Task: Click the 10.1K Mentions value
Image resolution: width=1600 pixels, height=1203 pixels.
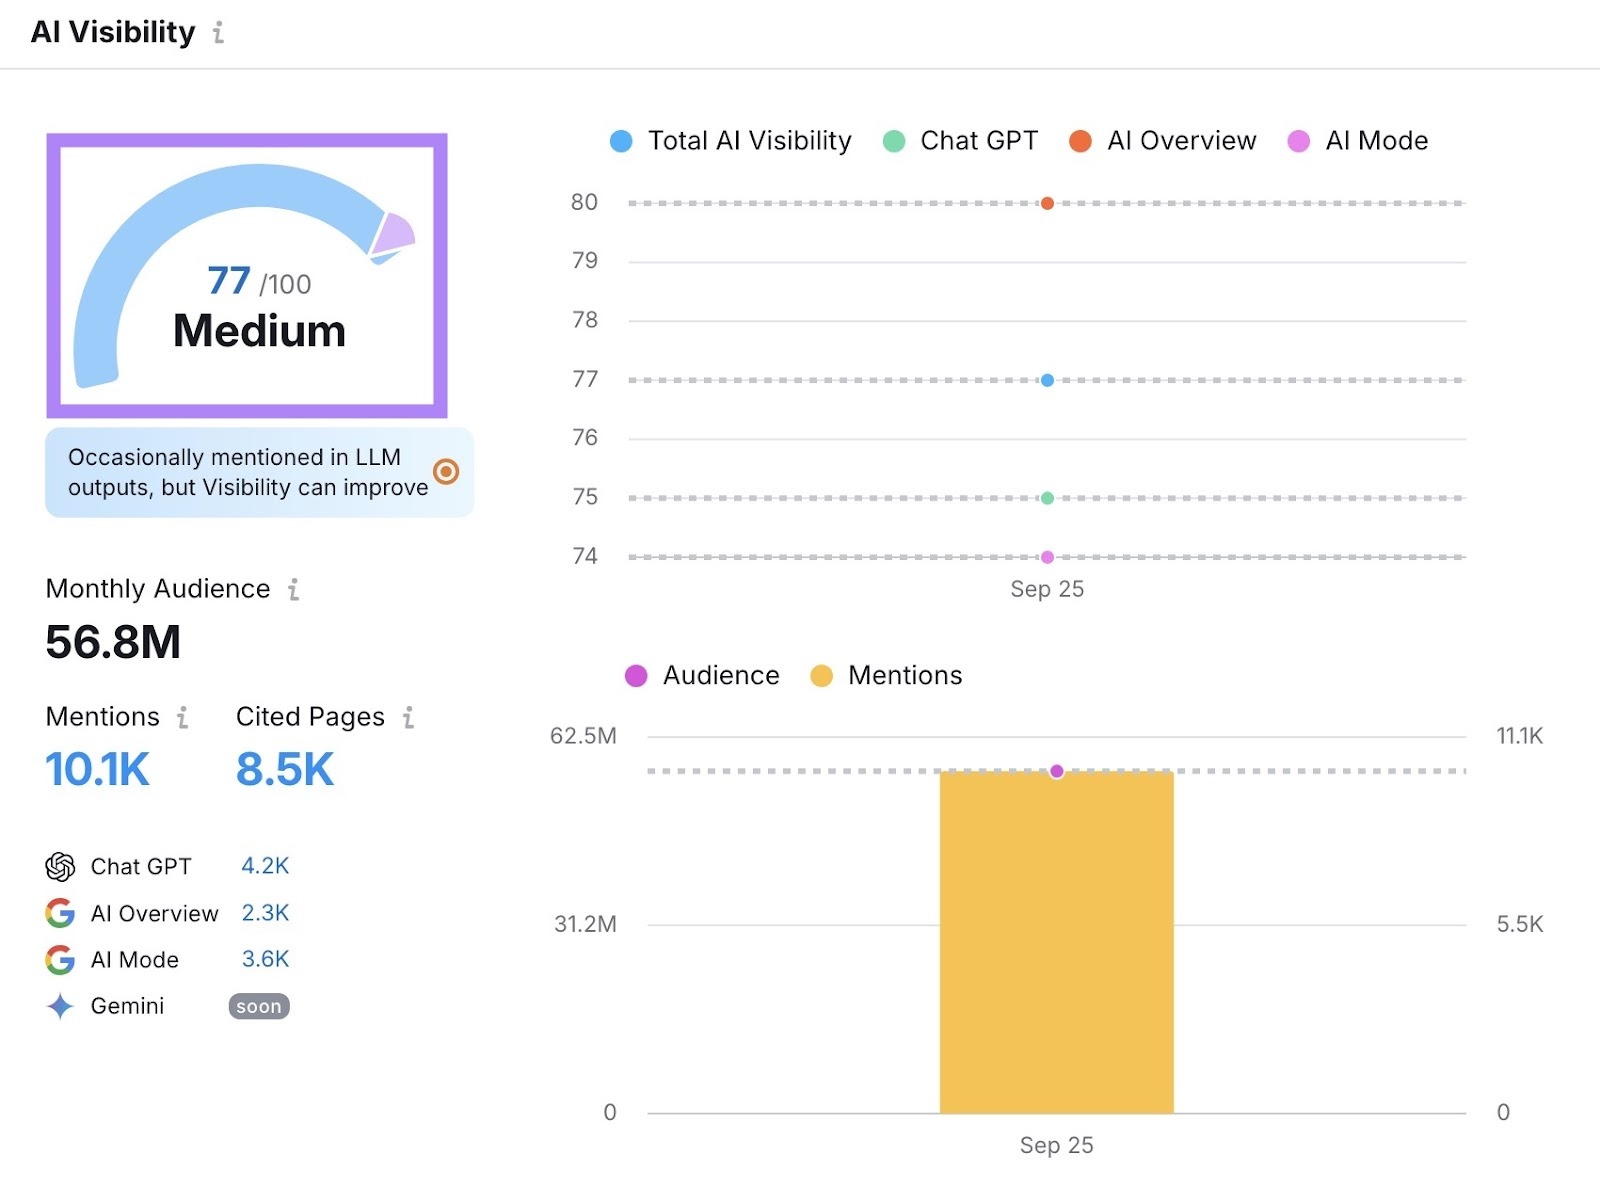Action: pos(97,770)
